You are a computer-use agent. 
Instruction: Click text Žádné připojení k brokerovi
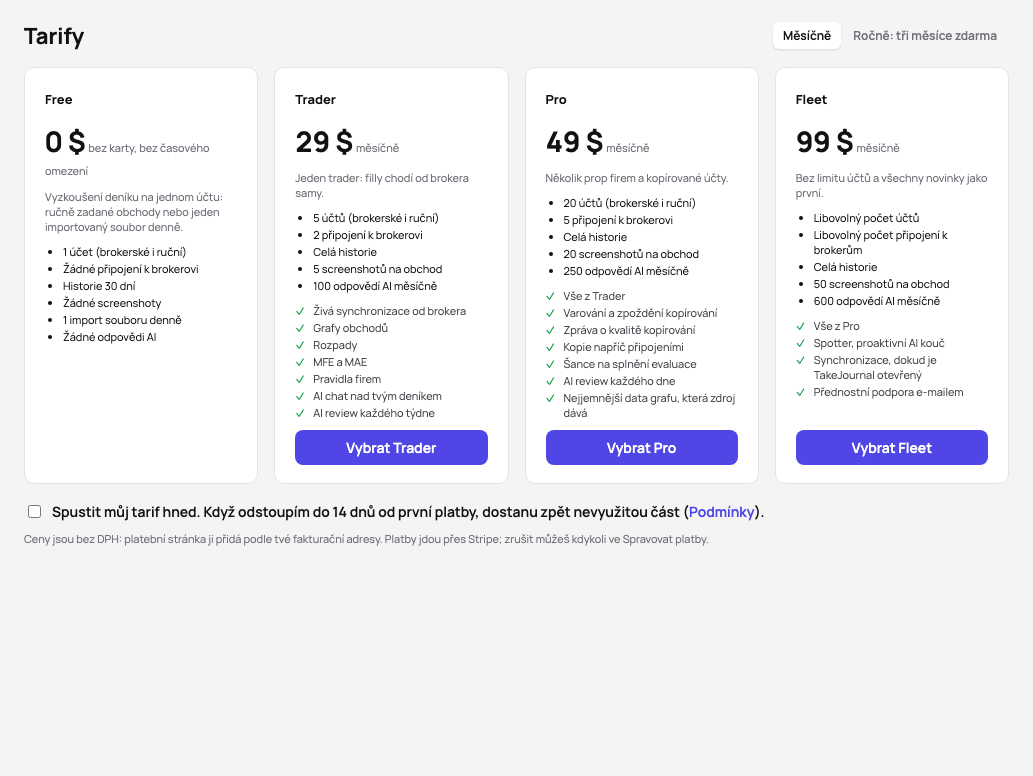(x=130, y=269)
